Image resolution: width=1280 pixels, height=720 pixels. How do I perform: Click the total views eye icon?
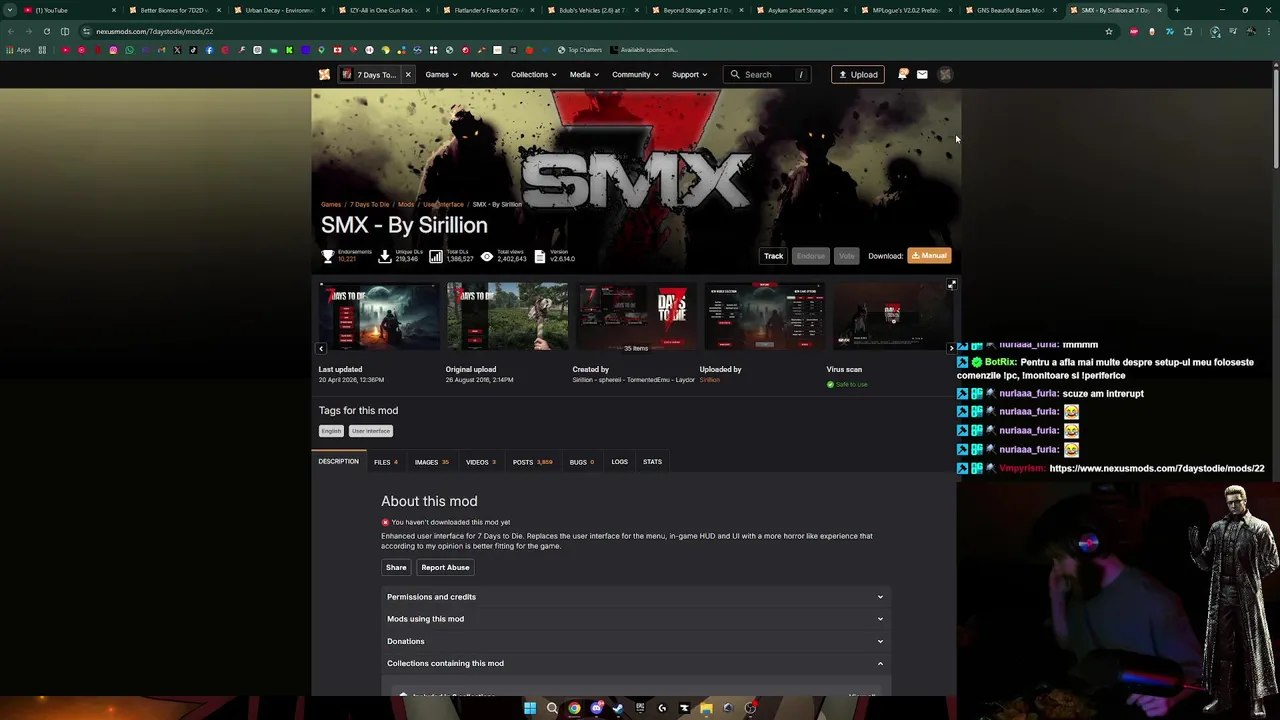487,257
